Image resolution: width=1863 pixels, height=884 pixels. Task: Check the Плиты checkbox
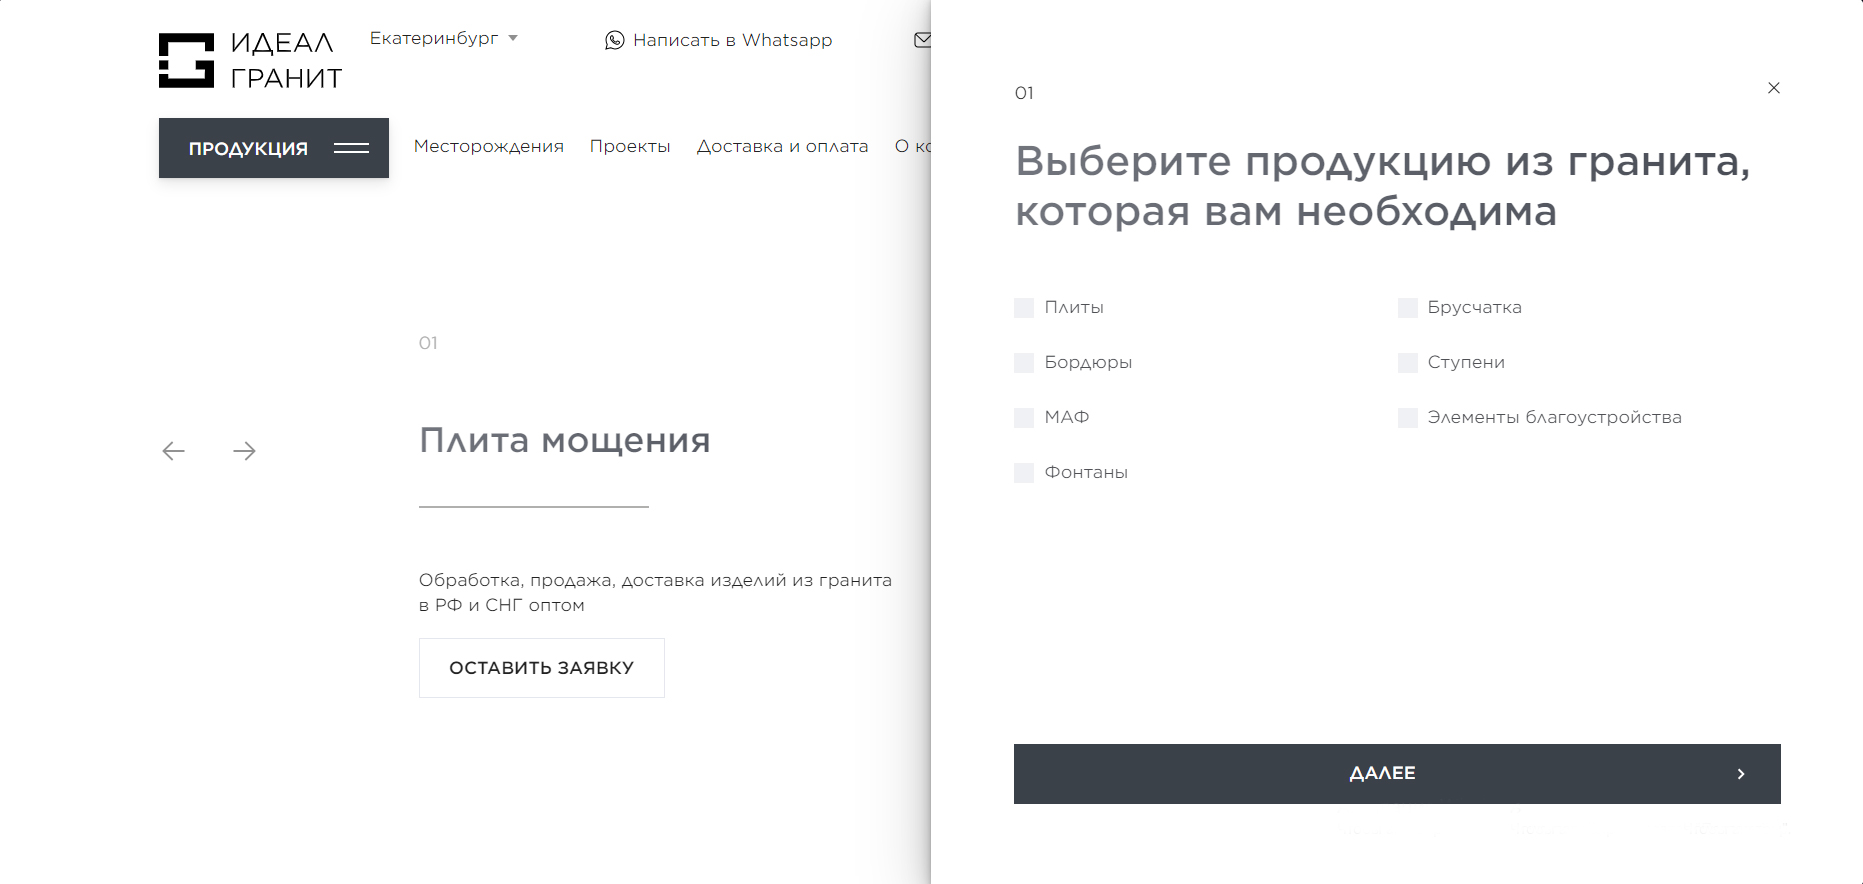pos(1024,308)
